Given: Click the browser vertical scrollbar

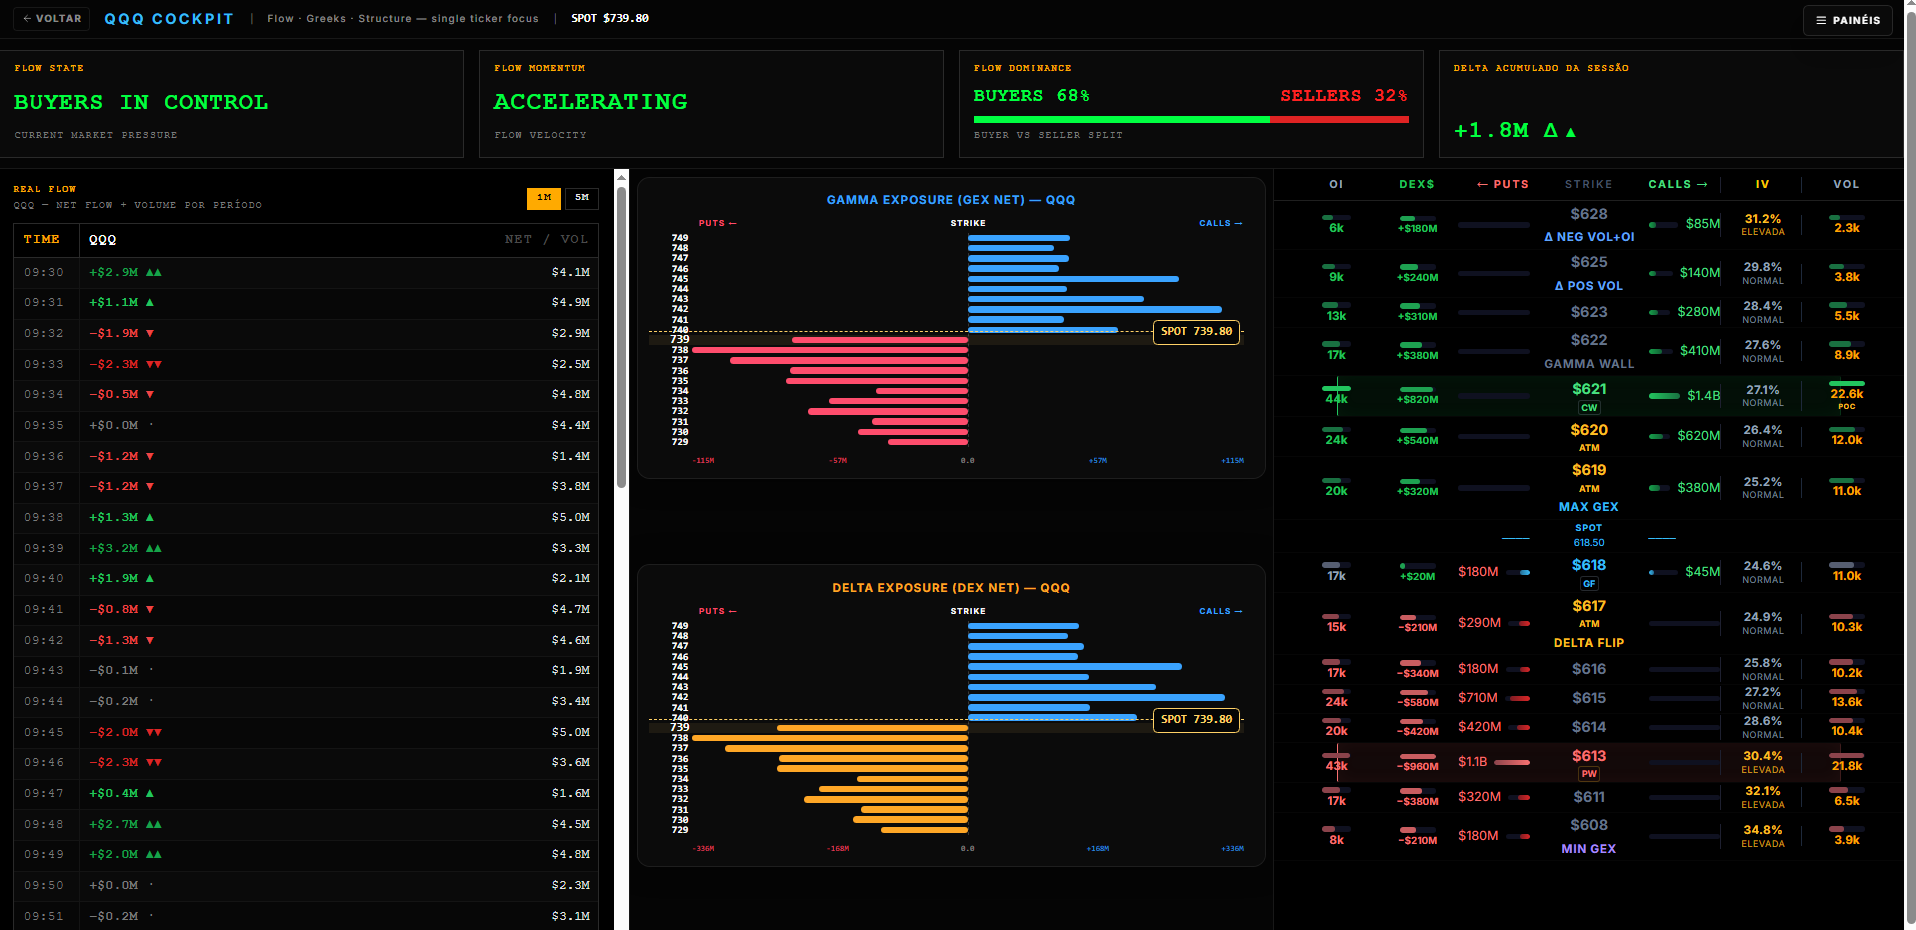Looking at the screenshot, I should (1910, 465).
